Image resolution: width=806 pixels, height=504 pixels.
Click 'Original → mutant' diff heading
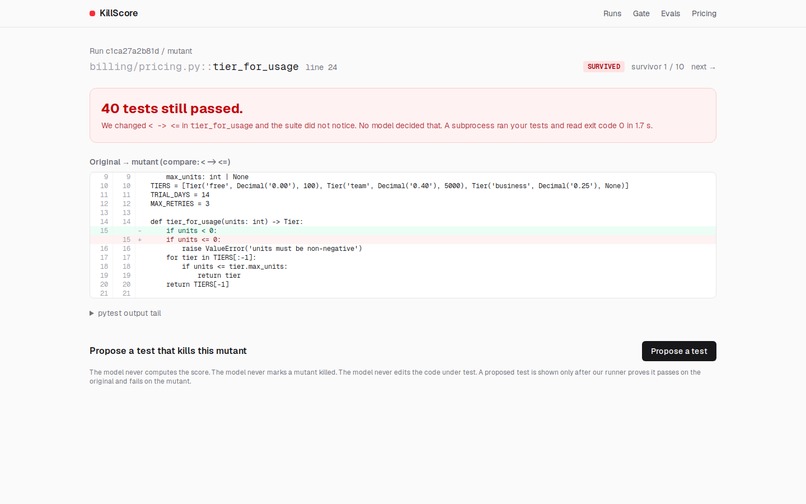point(160,162)
